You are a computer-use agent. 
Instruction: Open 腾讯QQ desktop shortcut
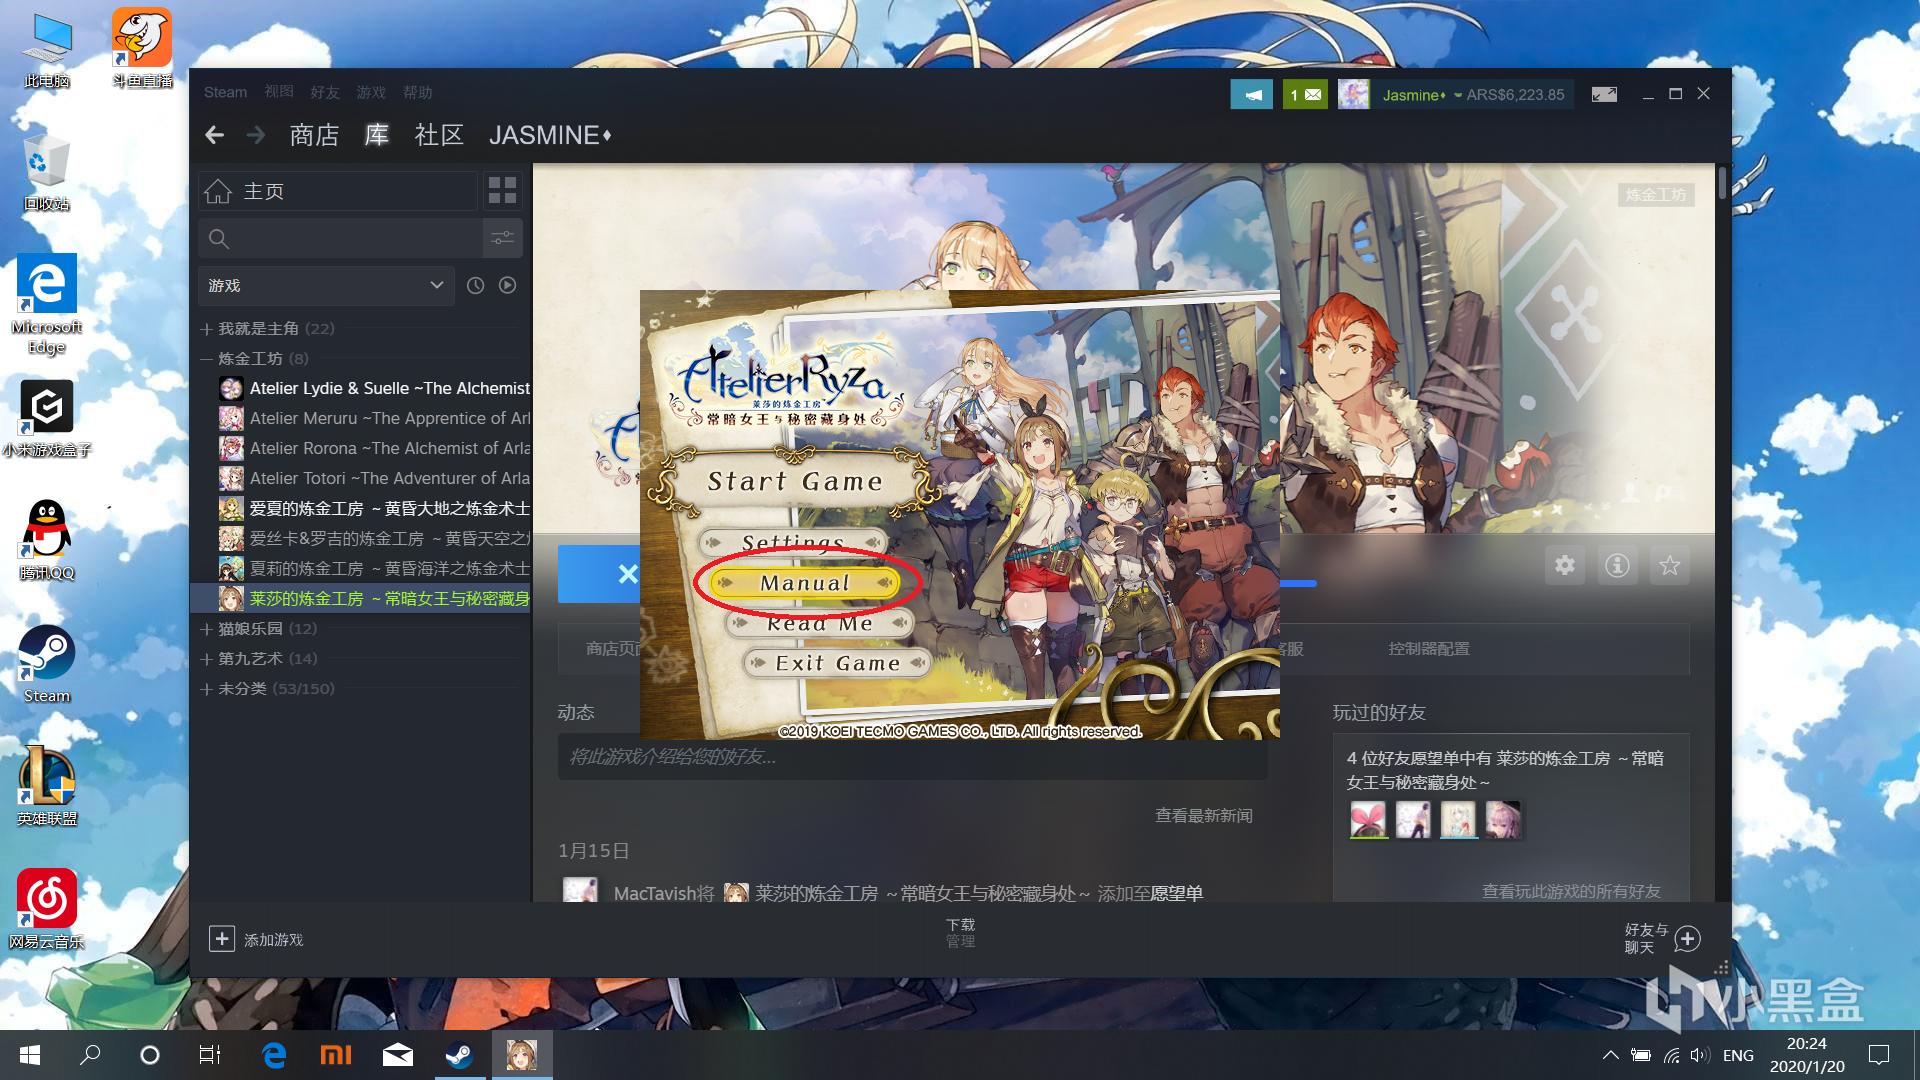coord(47,540)
